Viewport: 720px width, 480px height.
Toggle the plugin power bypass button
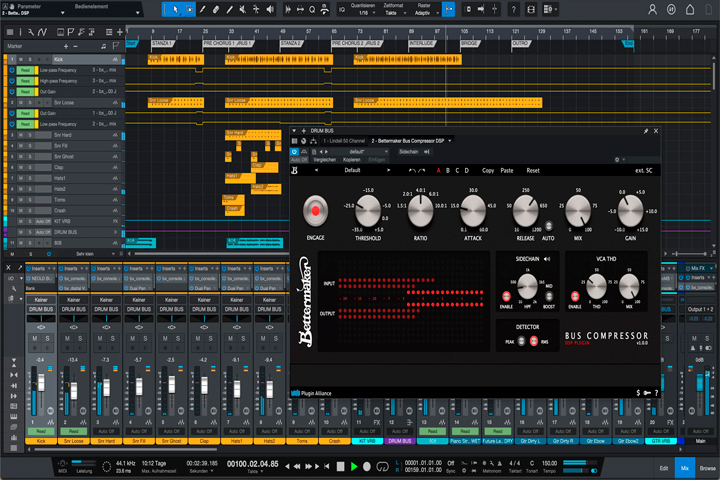(294, 152)
